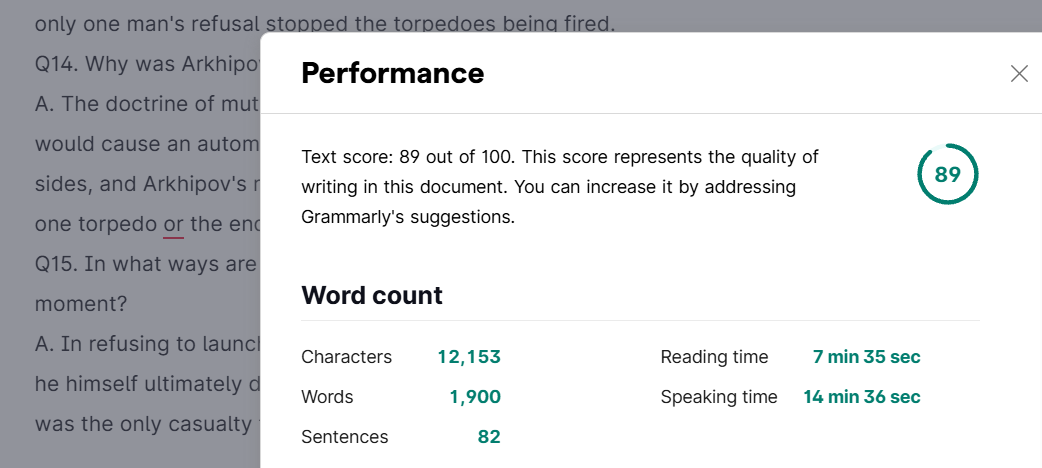Place cursor in the Q14 question line
The width and height of the screenshot is (1042, 468).
(x=147, y=64)
